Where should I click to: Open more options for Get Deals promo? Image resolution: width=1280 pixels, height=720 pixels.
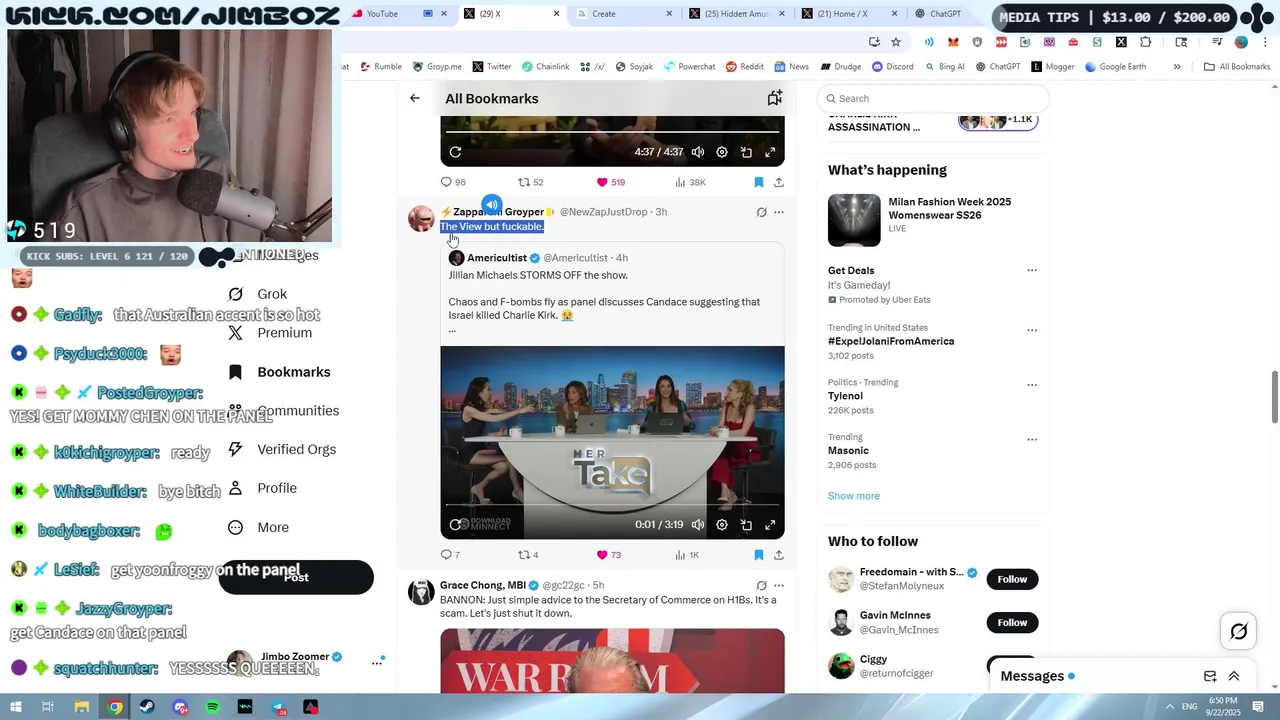pos(1032,270)
